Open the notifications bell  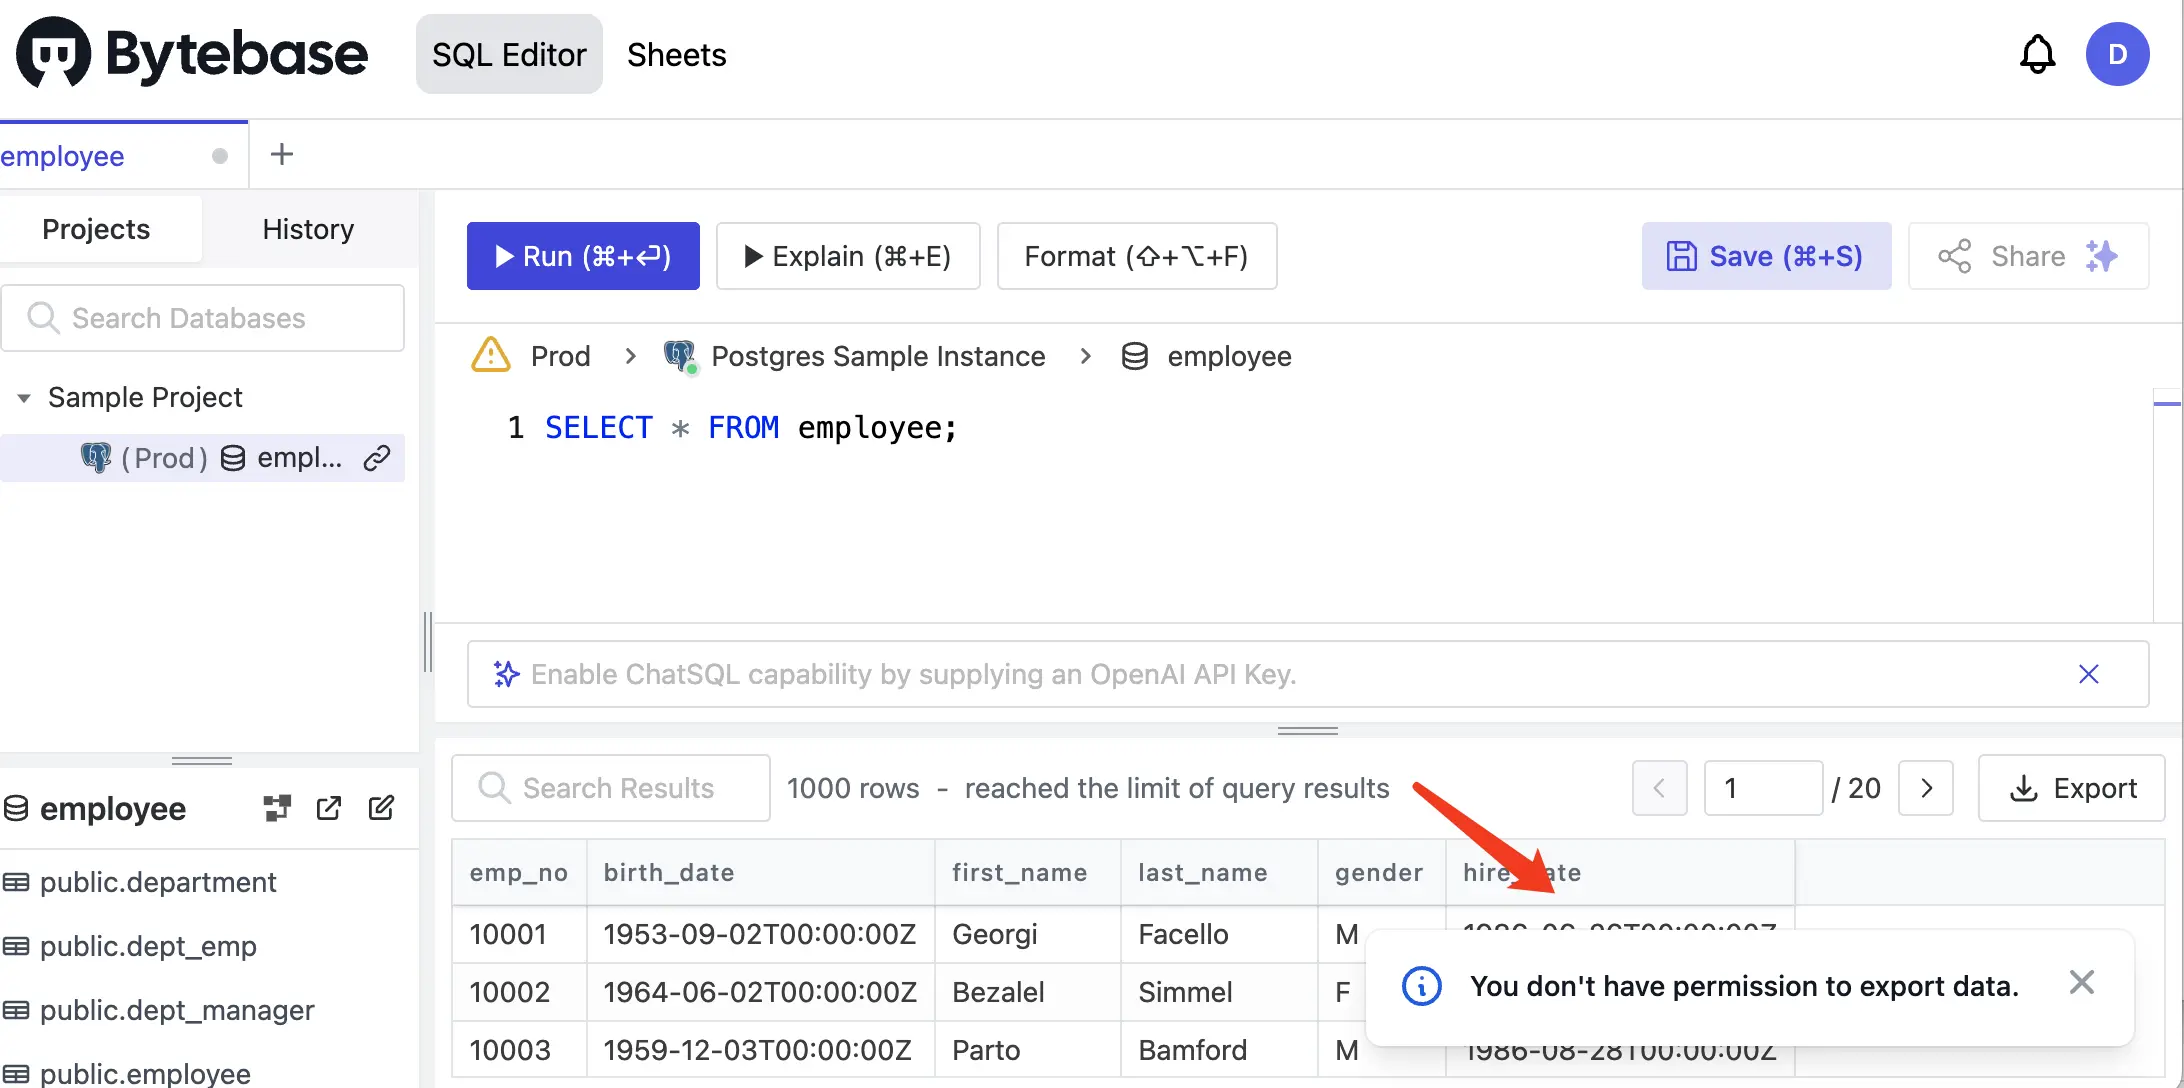point(2037,54)
